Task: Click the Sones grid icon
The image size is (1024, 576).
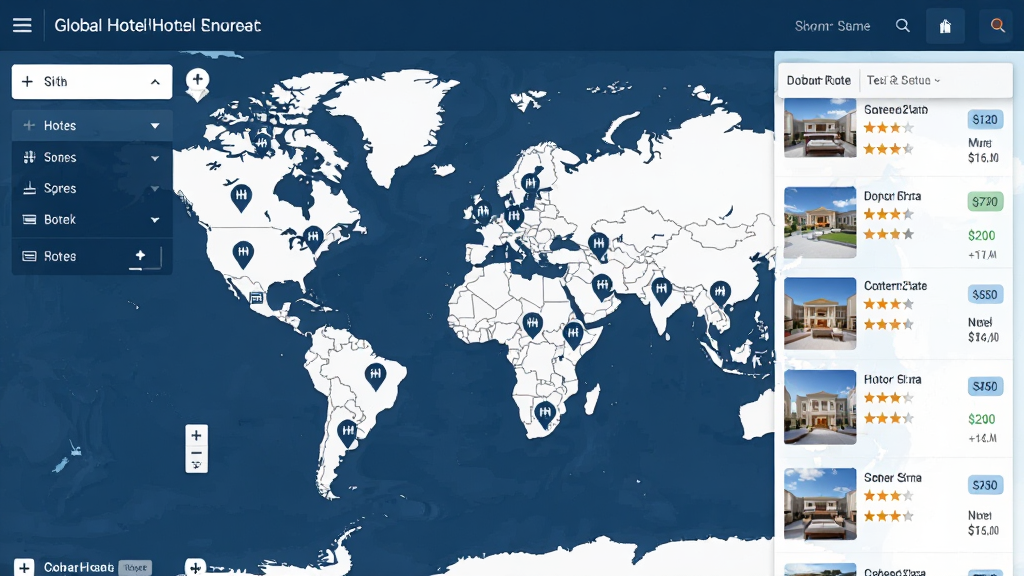Action: 29,157
